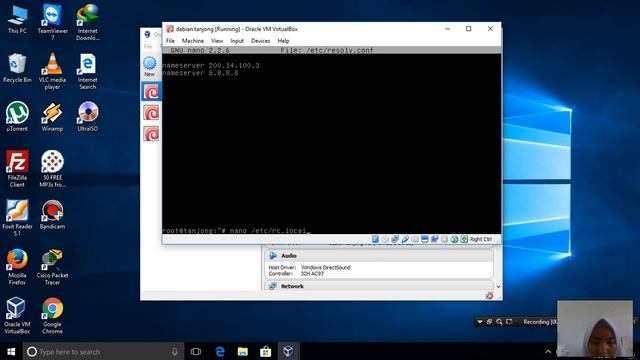This screenshot has width=640, height=360.
Task: Click the Right Ctrl host key label
Action: (x=481, y=239)
